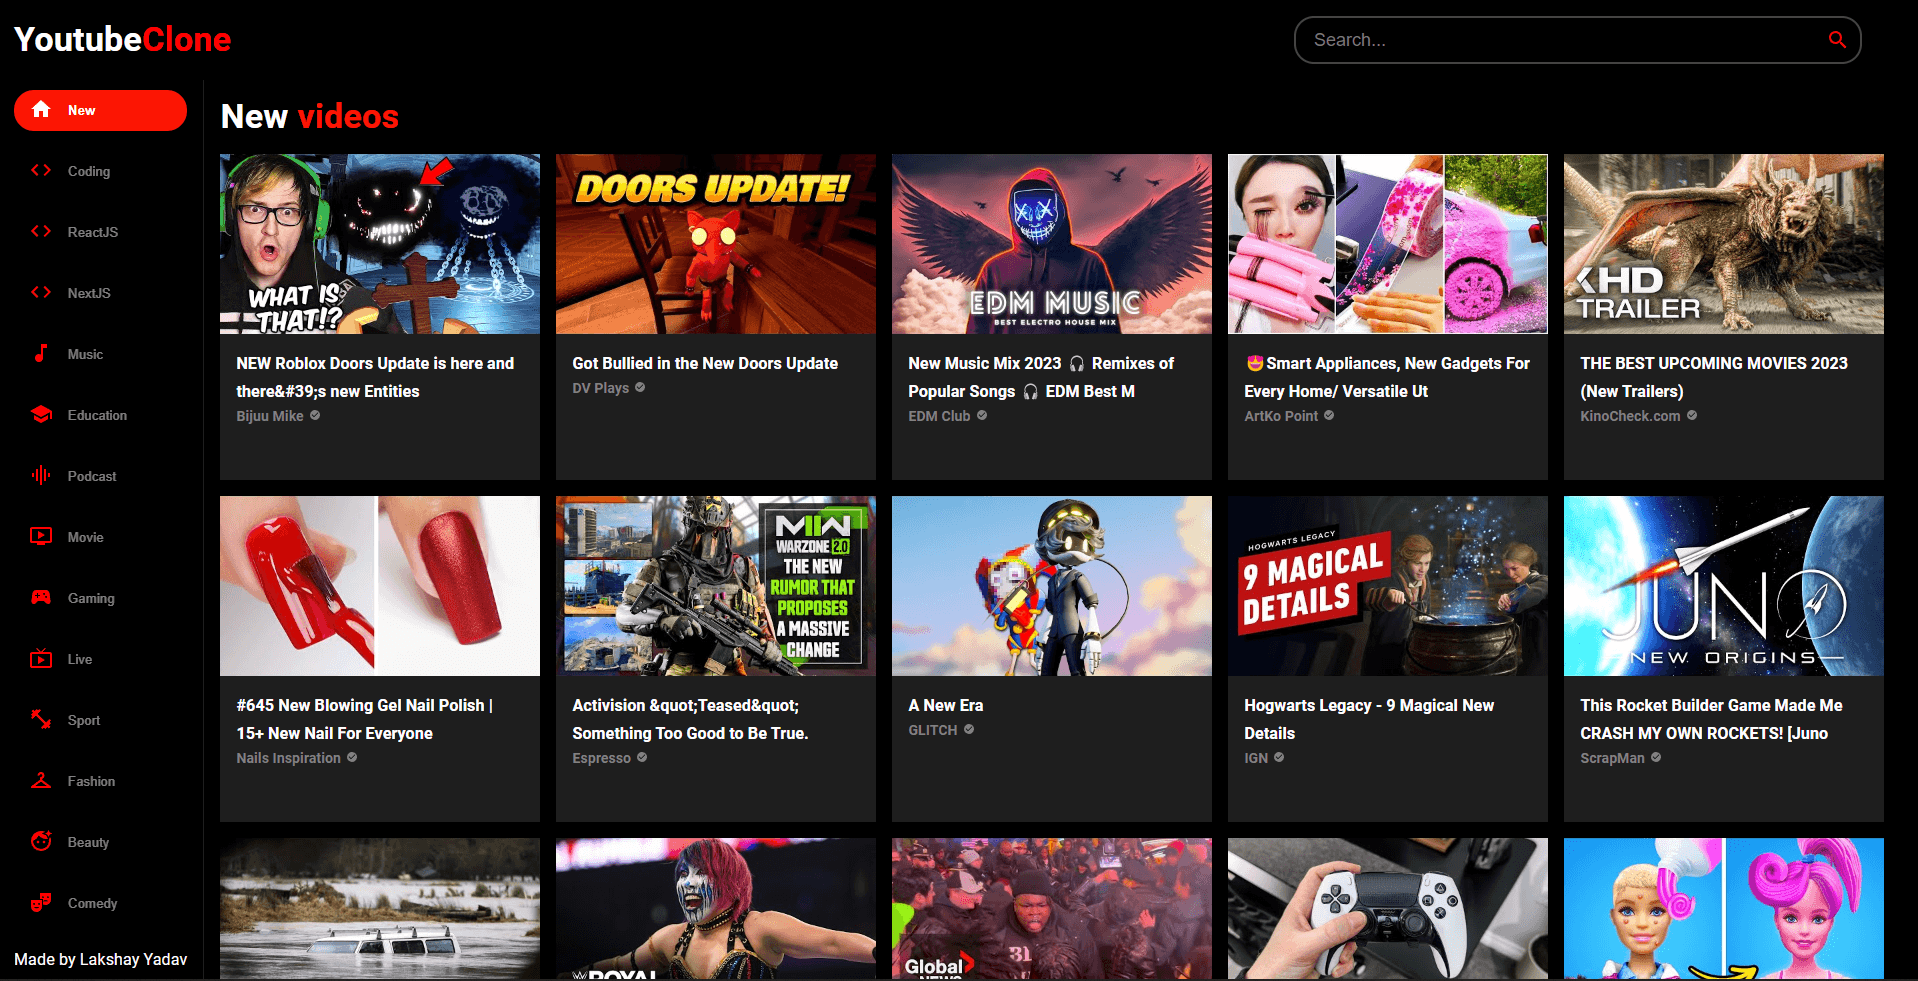Screen dimensions: 1918x981
Task: Open Hogwarts Legacy 9 Magical New Details title
Action: coord(1369,719)
